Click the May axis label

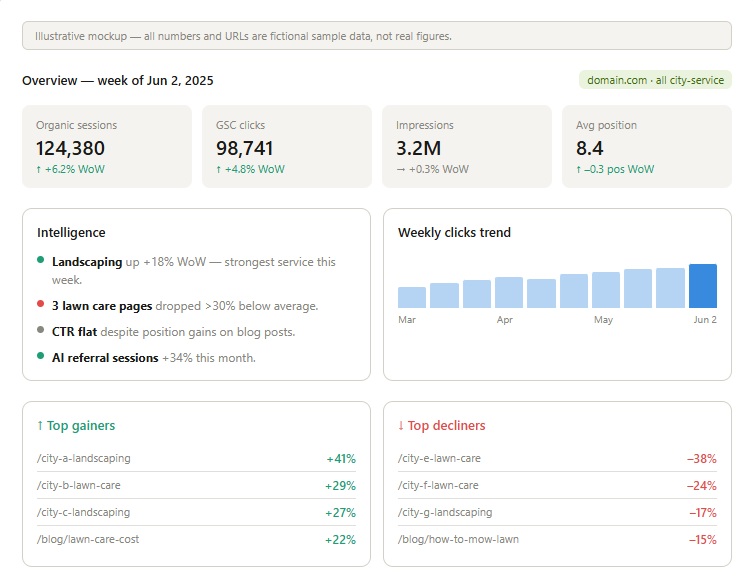(x=603, y=320)
